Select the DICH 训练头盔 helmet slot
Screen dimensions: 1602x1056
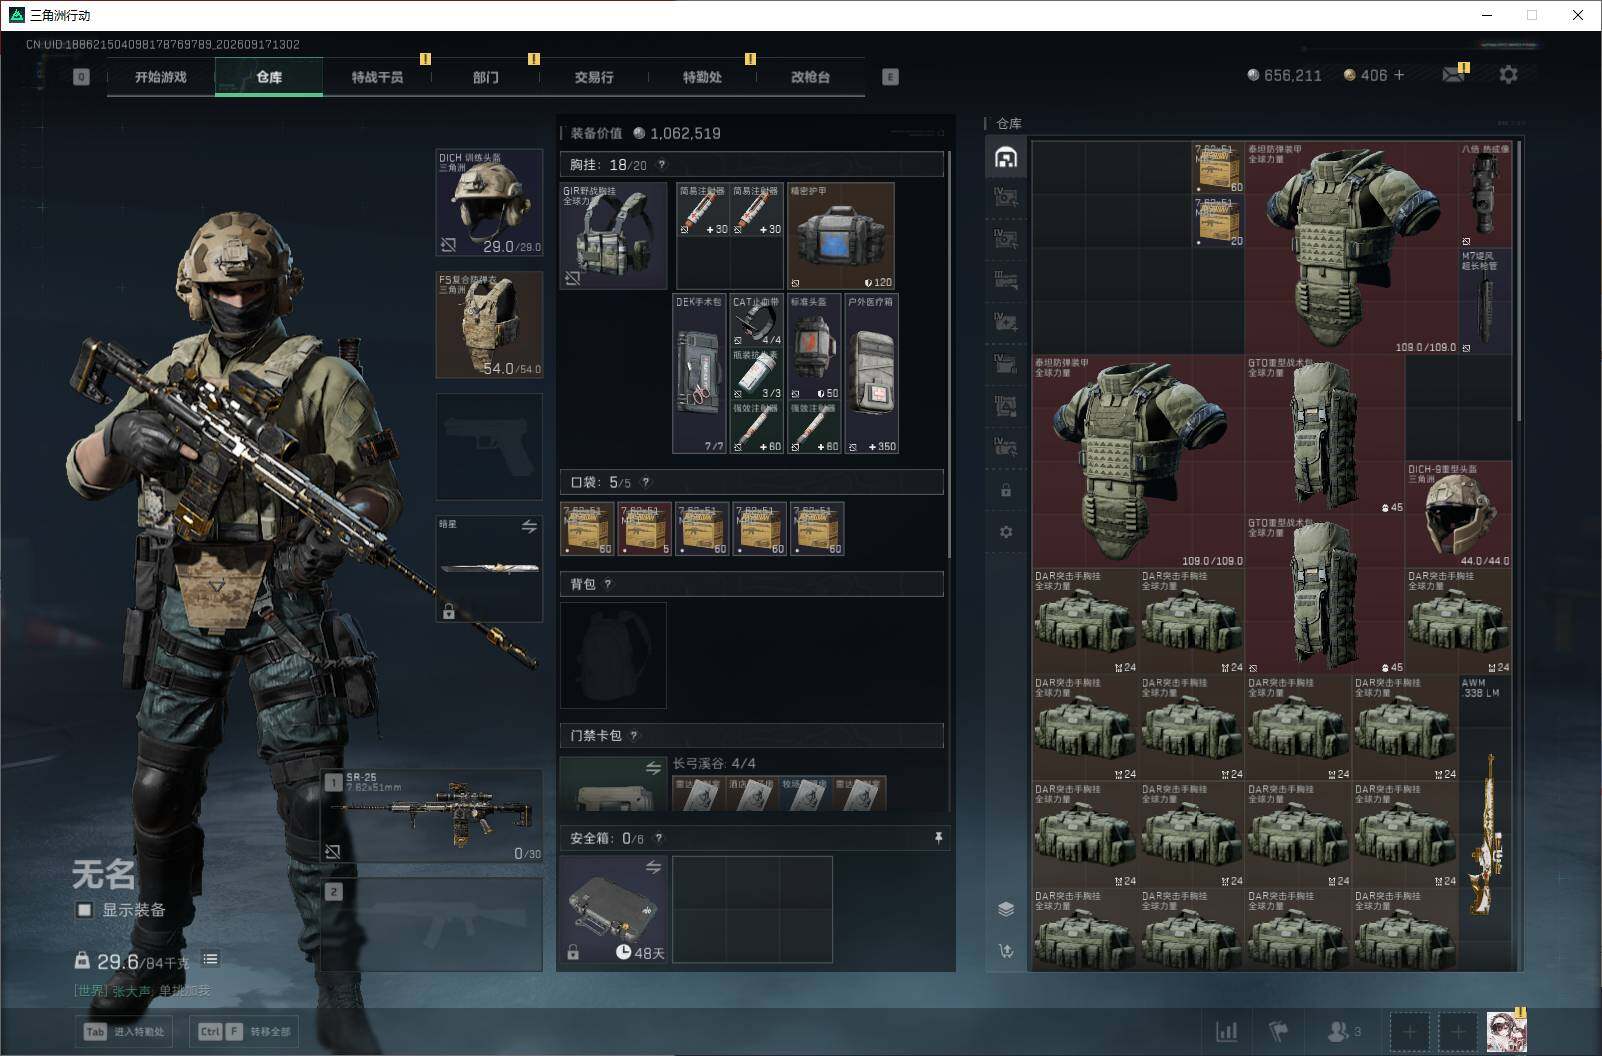pyautogui.click(x=489, y=203)
